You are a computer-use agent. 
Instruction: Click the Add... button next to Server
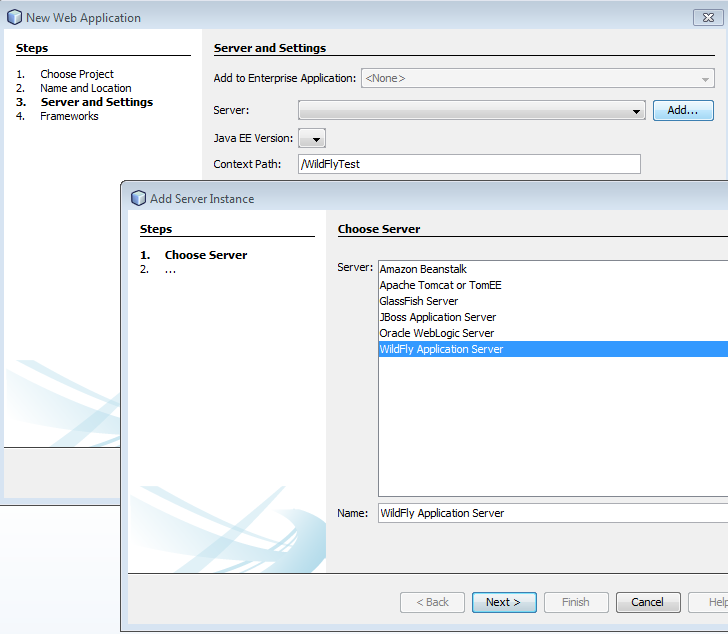[x=683, y=110]
